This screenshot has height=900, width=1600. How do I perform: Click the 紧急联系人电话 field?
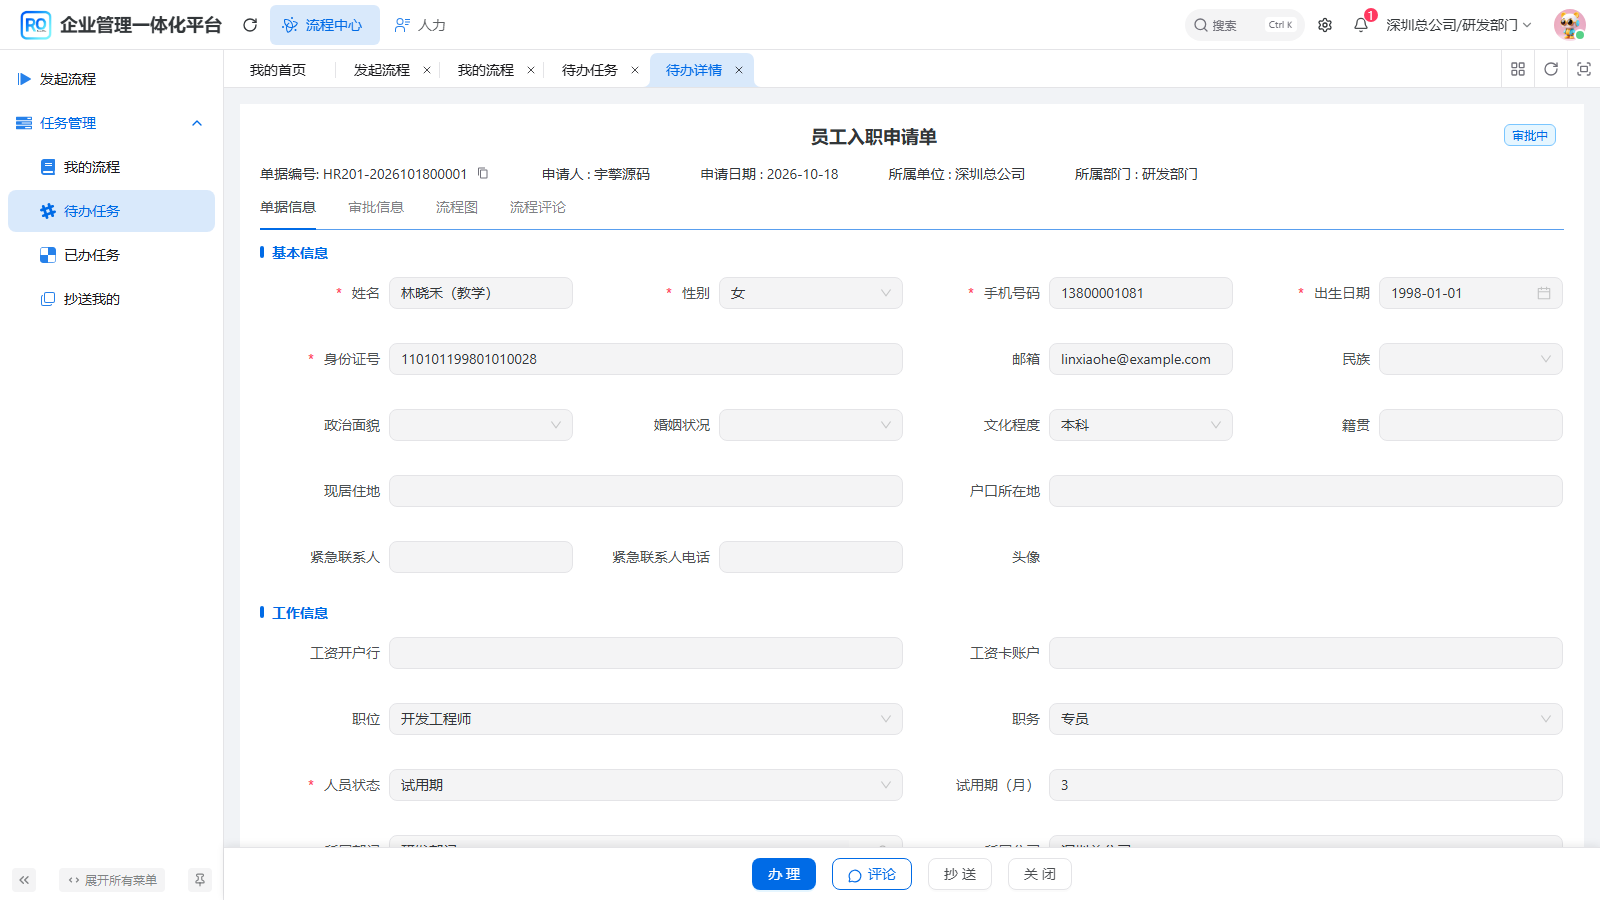click(811, 557)
